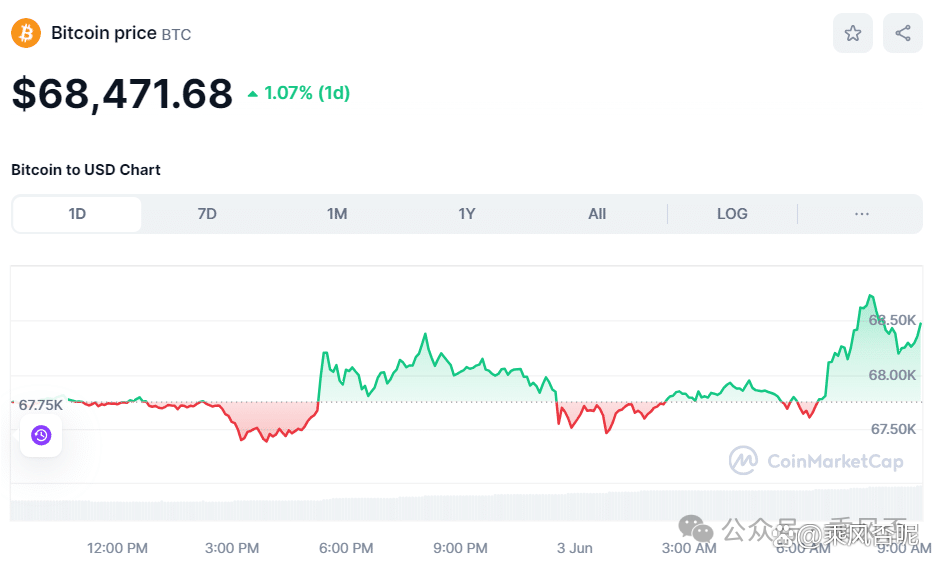The image size is (938, 568).
Task: Switch to the 1M chart range
Action: click(x=337, y=214)
